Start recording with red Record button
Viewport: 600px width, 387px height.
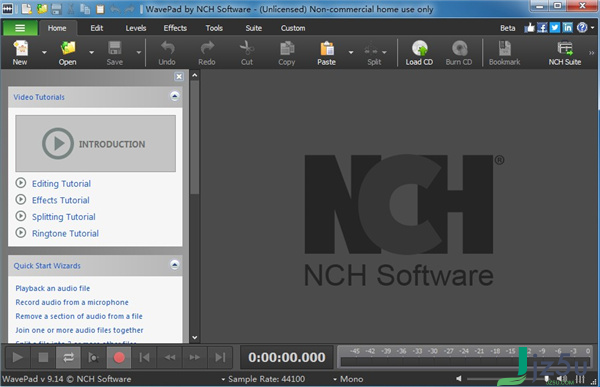[119, 358]
